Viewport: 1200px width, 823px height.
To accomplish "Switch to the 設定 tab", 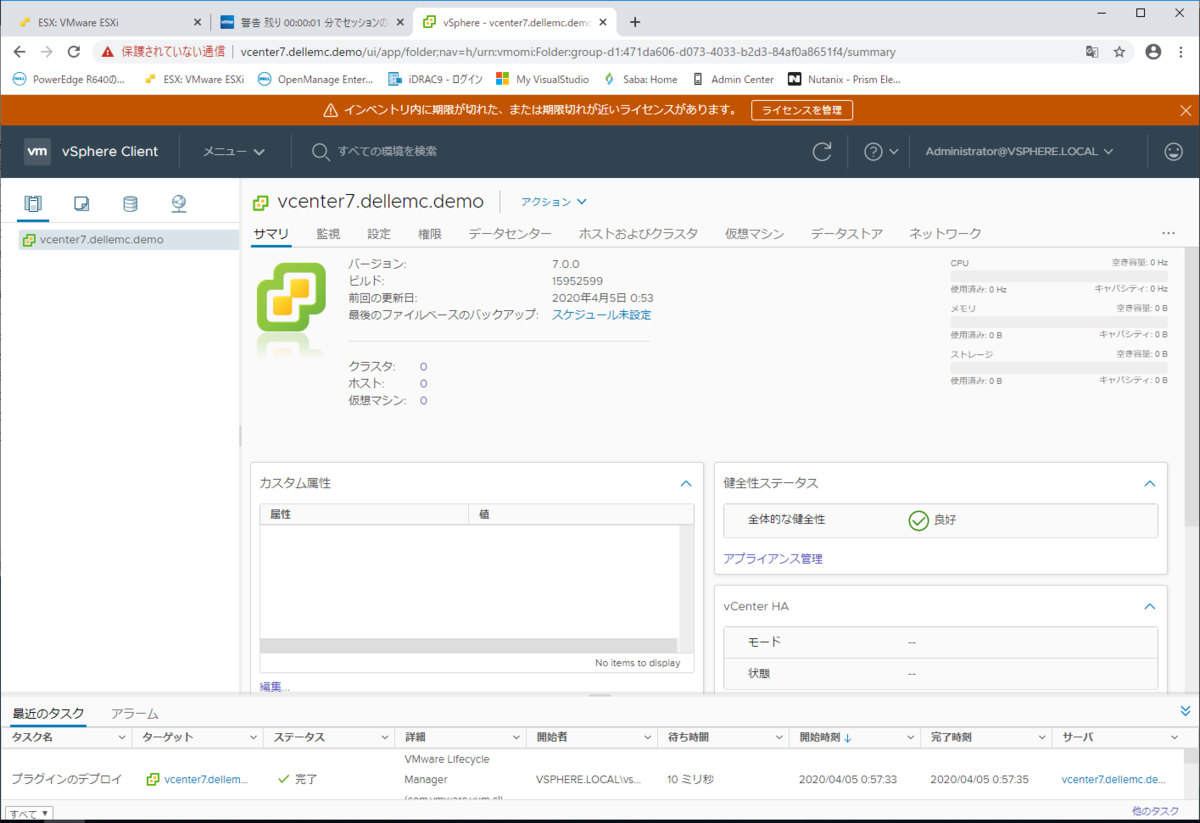I will pos(379,233).
